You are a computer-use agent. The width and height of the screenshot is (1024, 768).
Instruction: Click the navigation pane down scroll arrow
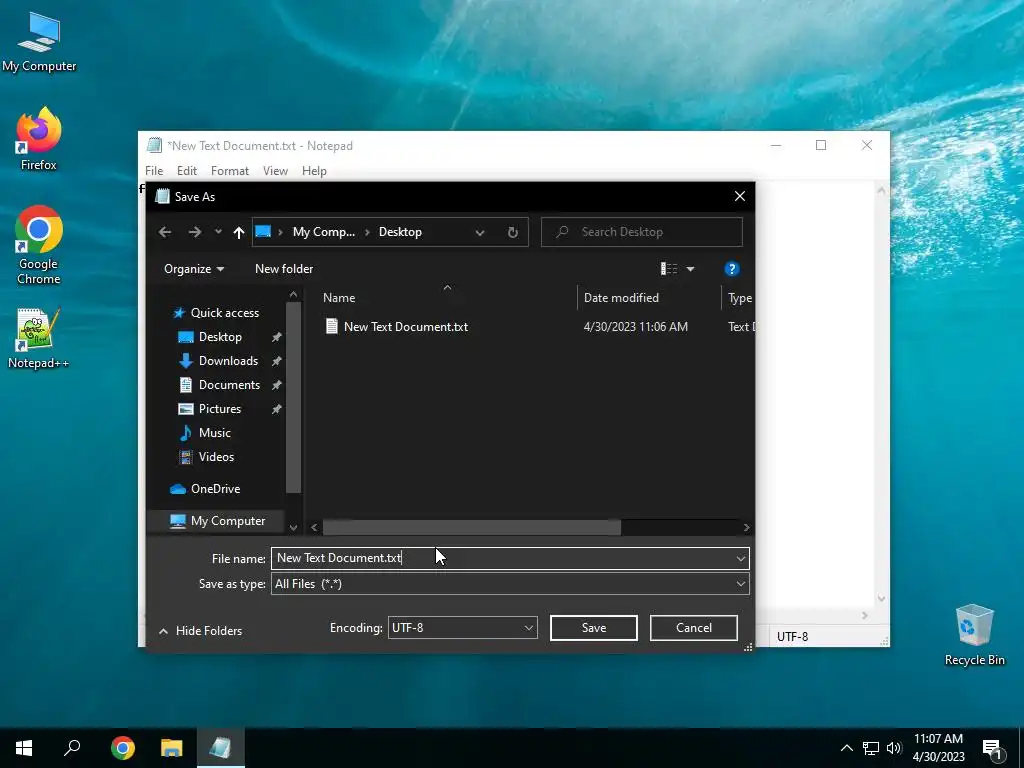(293, 527)
